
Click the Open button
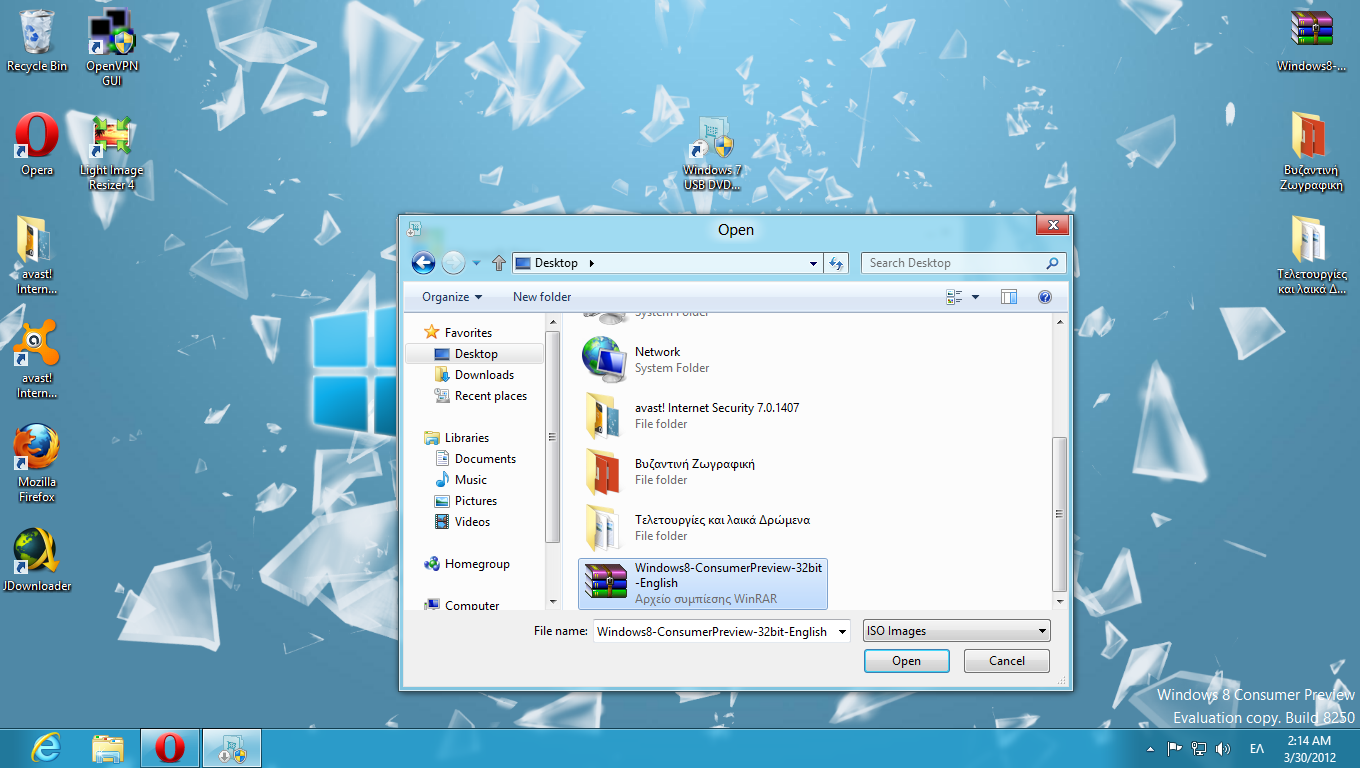[x=907, y=661]
